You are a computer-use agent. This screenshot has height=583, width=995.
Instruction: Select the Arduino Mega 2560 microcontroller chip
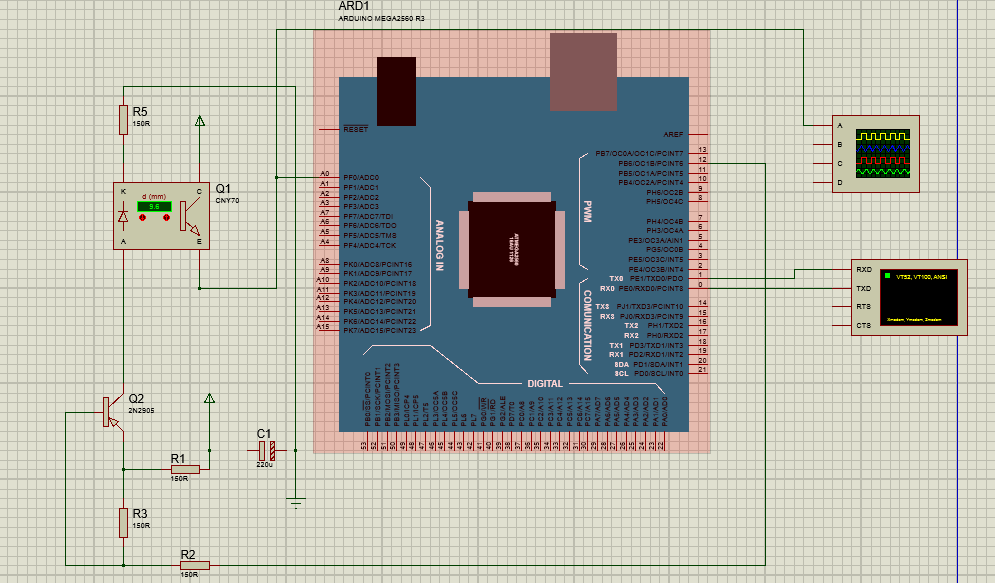tap(511, 247)
